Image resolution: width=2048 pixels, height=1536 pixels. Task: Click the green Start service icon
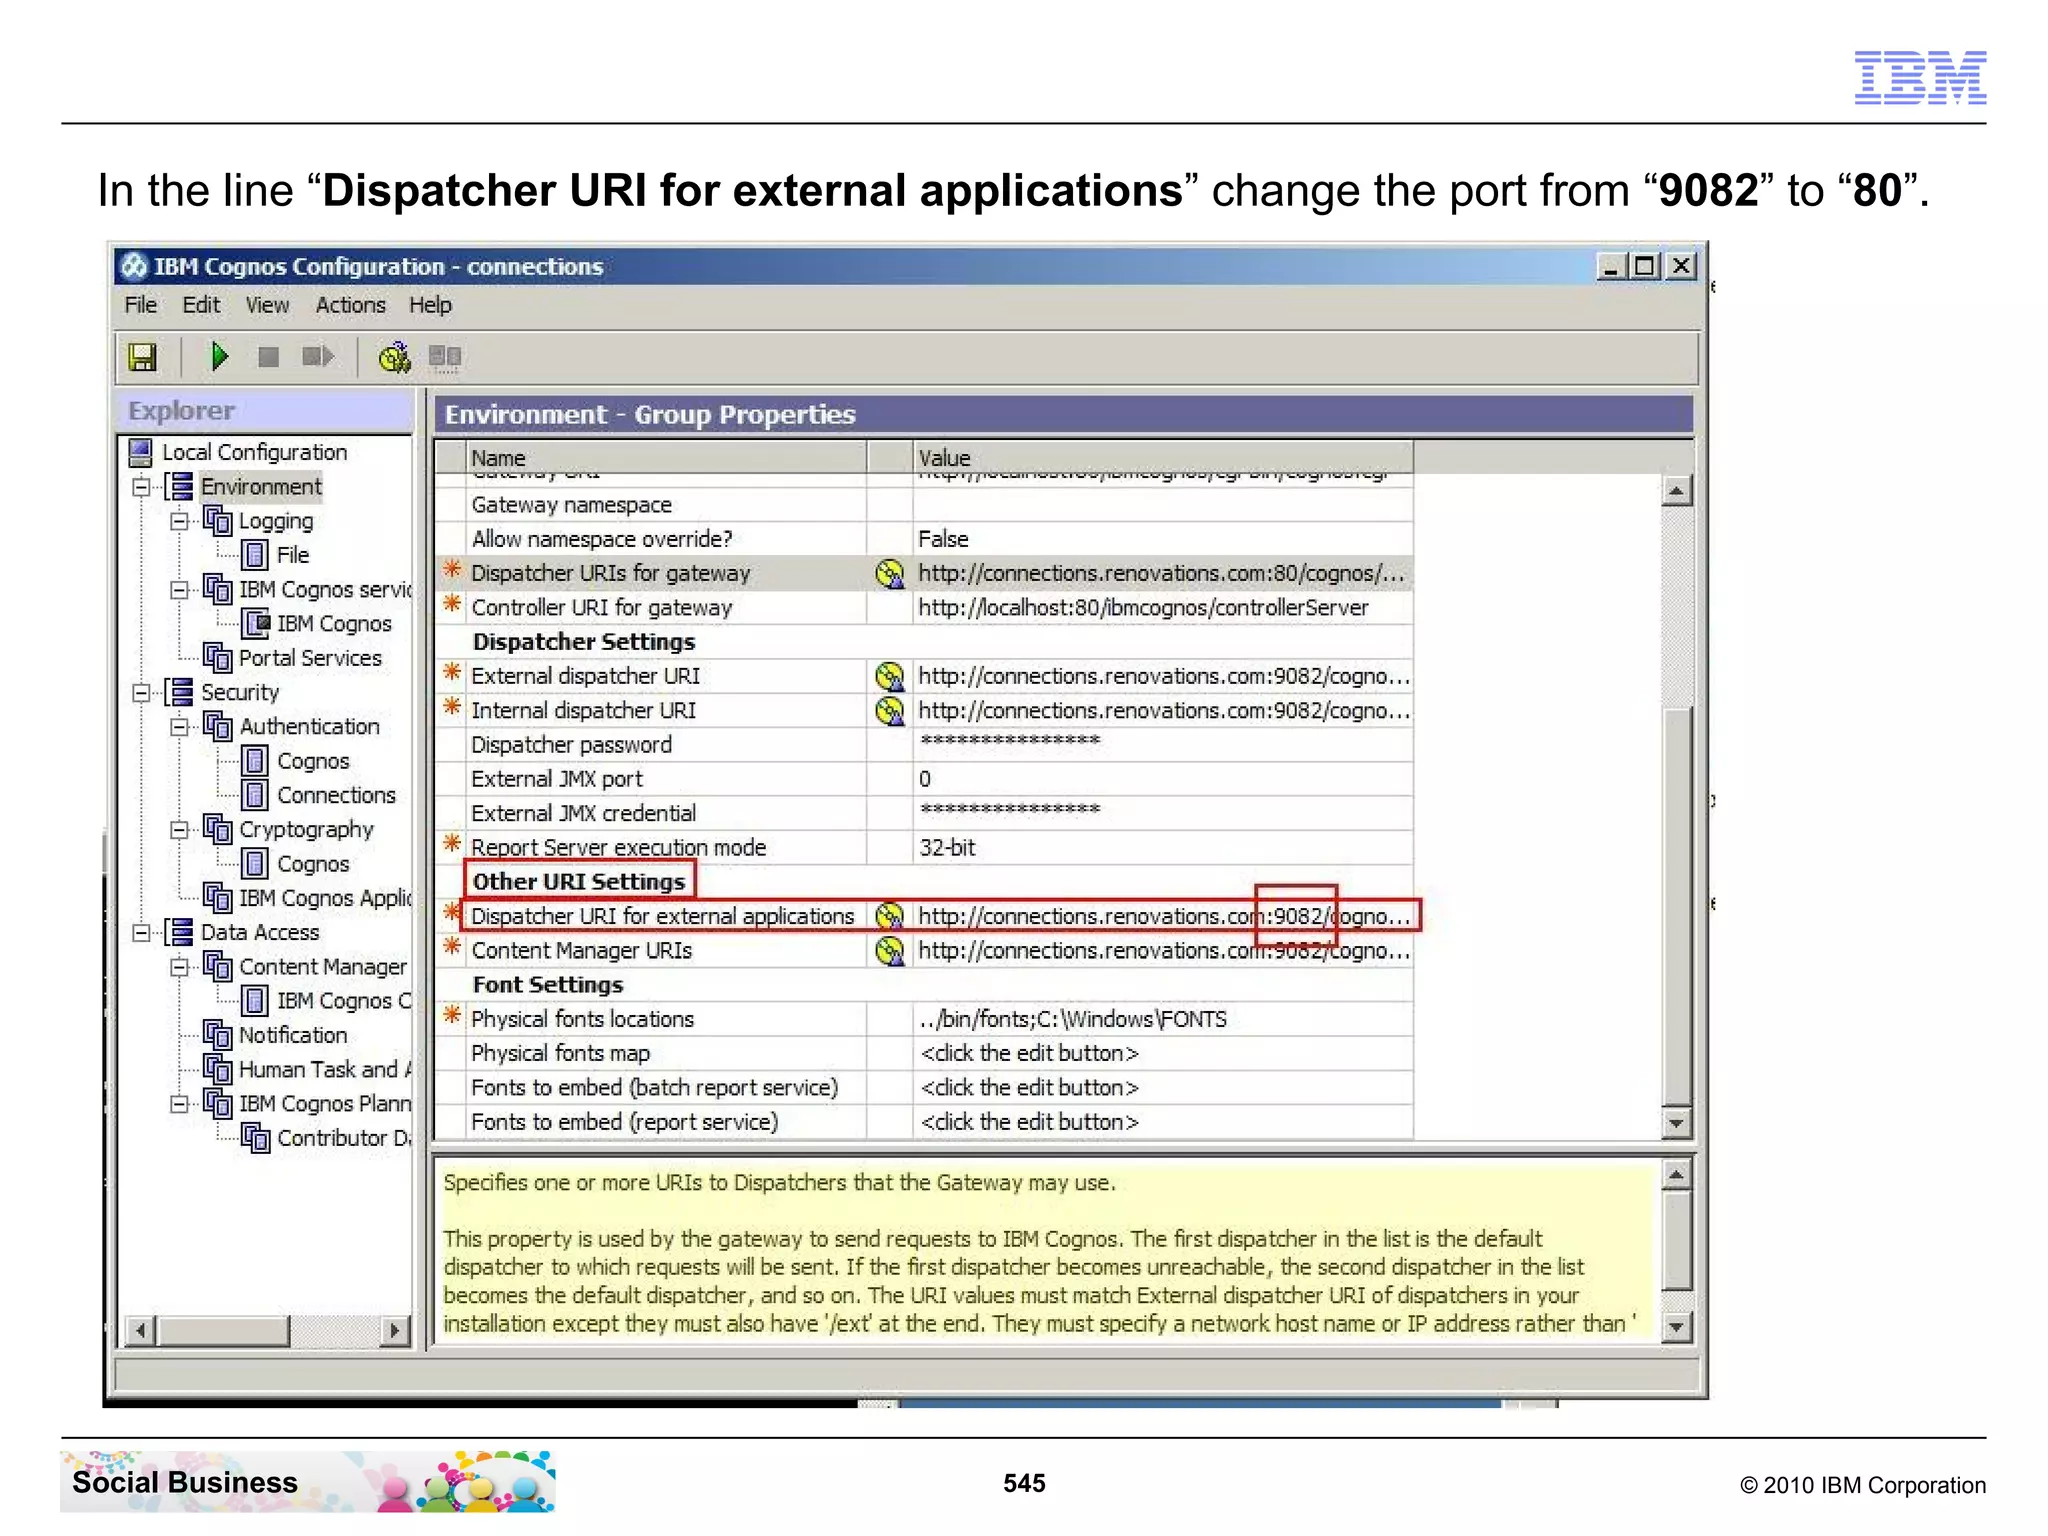pyautogui.click(x=219, y=356)
